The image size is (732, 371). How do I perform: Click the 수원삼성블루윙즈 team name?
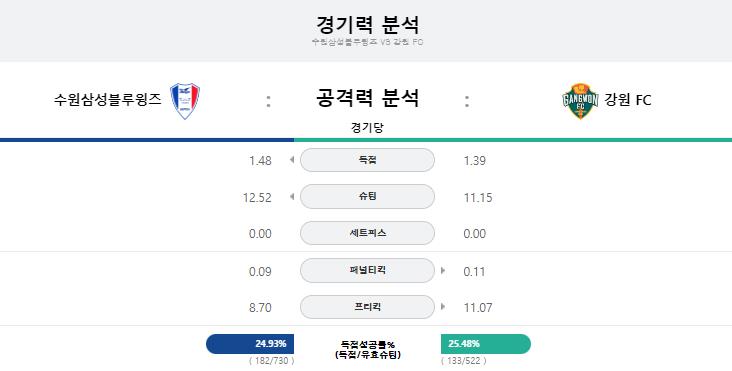[x=107, y=99]
